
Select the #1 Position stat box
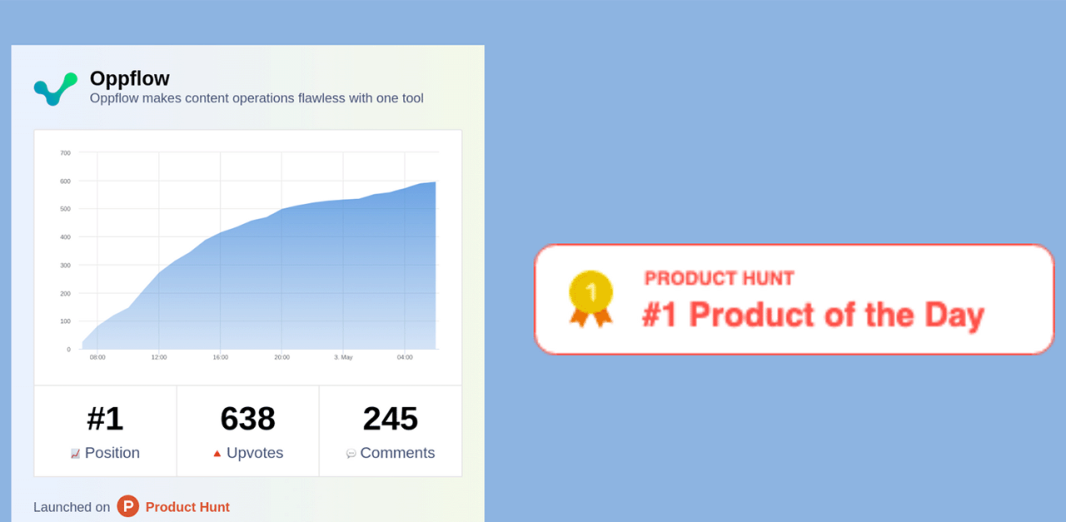coord(105,431)
